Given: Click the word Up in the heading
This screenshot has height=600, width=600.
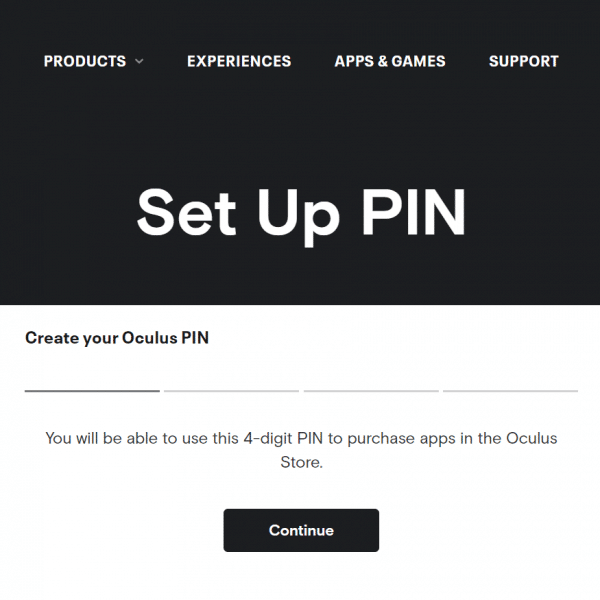Looking at the screenshot, I should [x=298, y=217].
